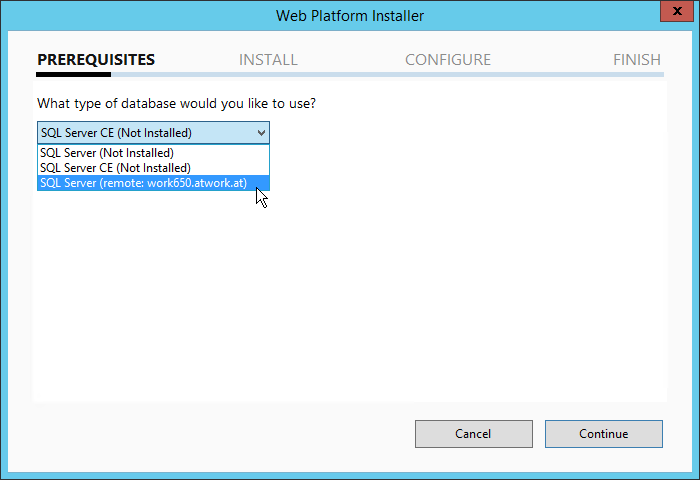
Task: Pick SQL Server CE (Not Installed) list option
Action: [115, 168]
